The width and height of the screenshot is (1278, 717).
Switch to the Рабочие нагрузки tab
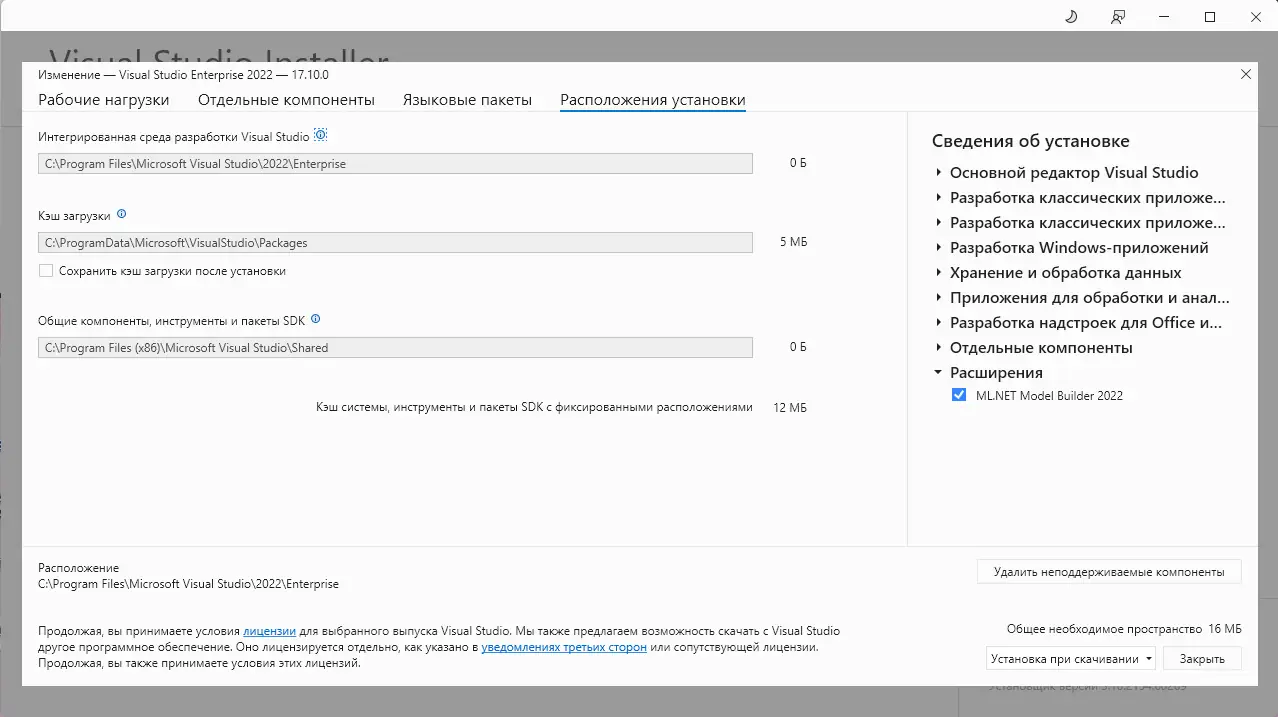point(104,100)
